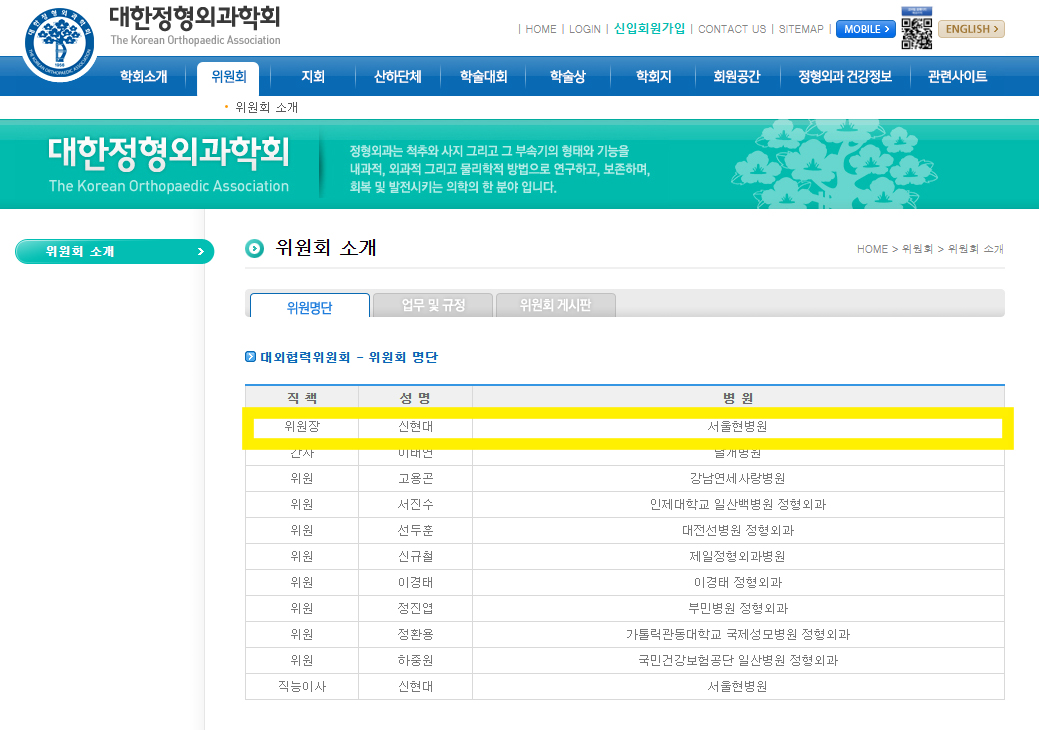Switch to the ENGLISH site

pos(971,29)
